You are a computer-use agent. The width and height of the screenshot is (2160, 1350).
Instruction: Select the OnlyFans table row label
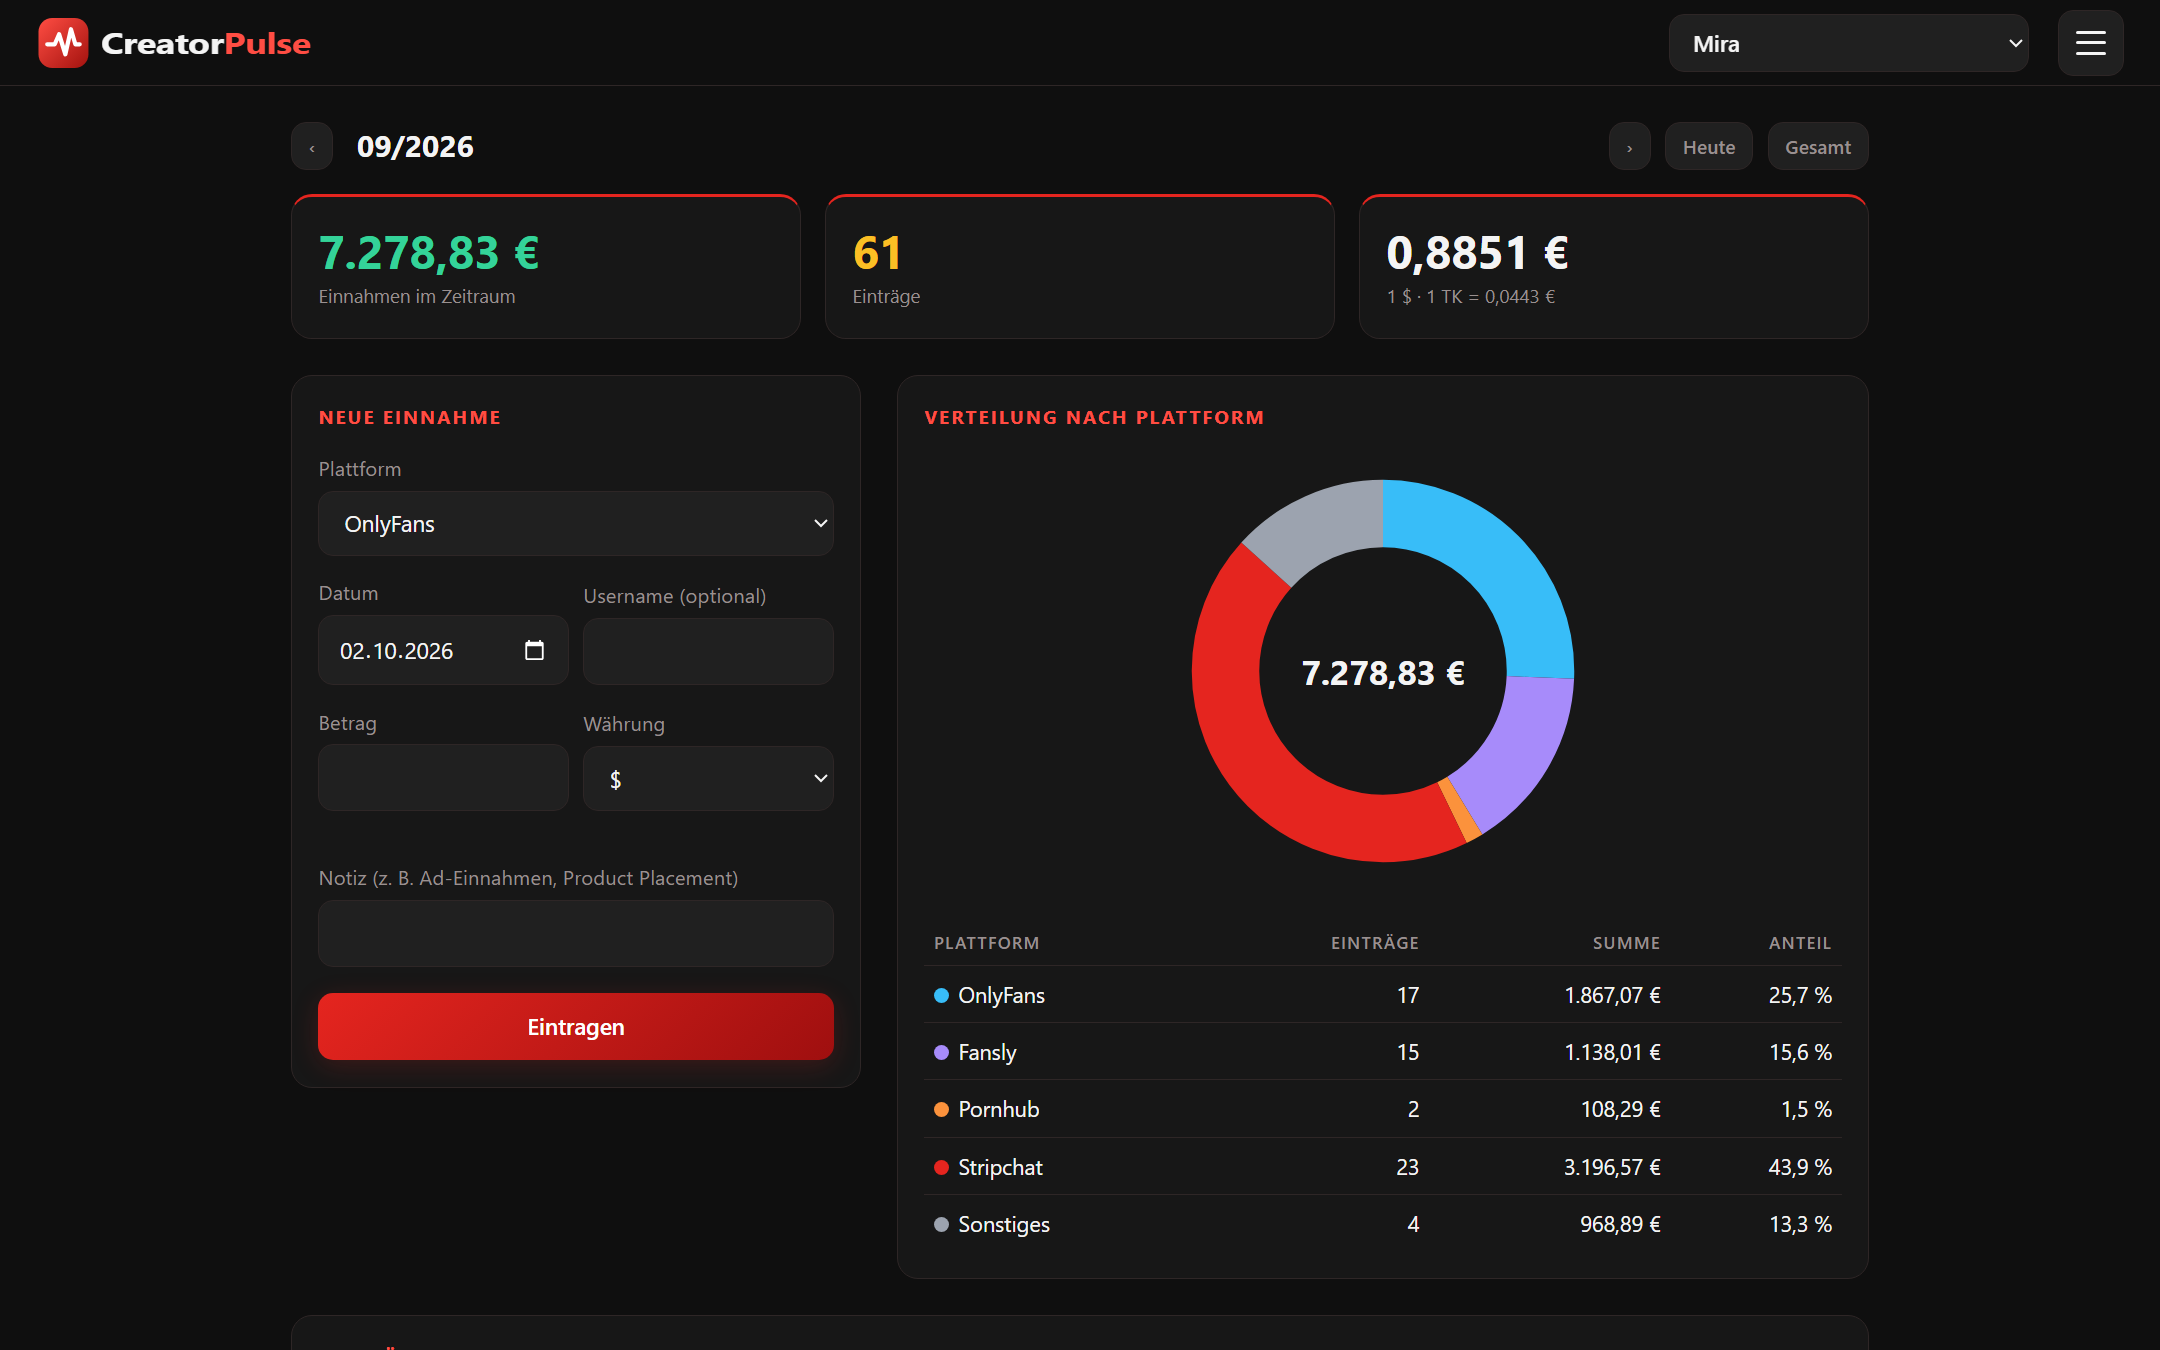click(1001, 995)
